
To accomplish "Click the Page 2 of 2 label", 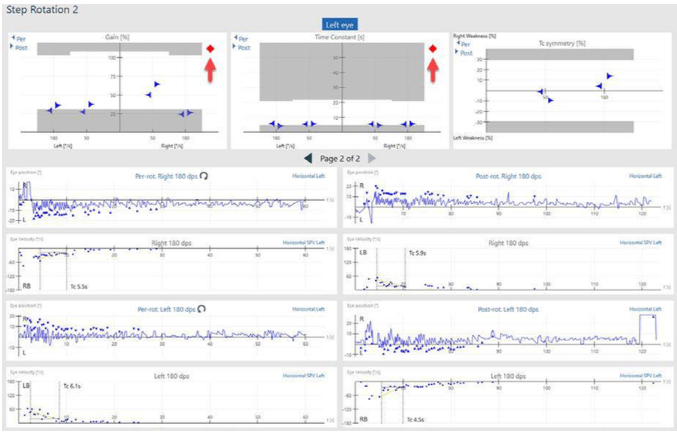I will (340, 158).
